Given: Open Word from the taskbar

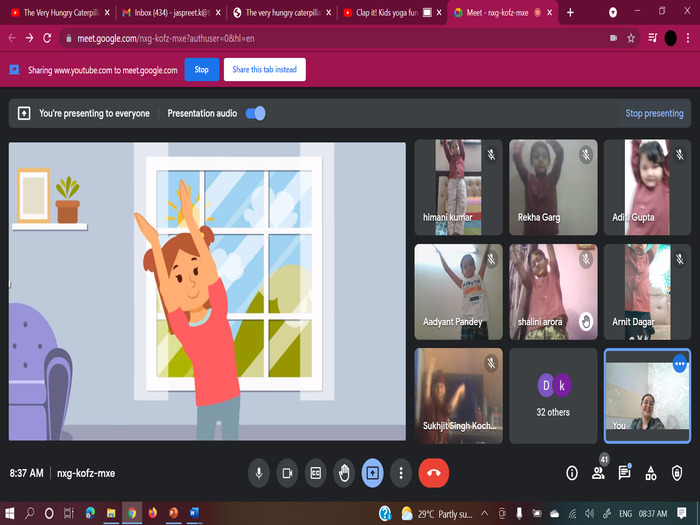Looking at the screenshot, I should click(x=194, y=513).
